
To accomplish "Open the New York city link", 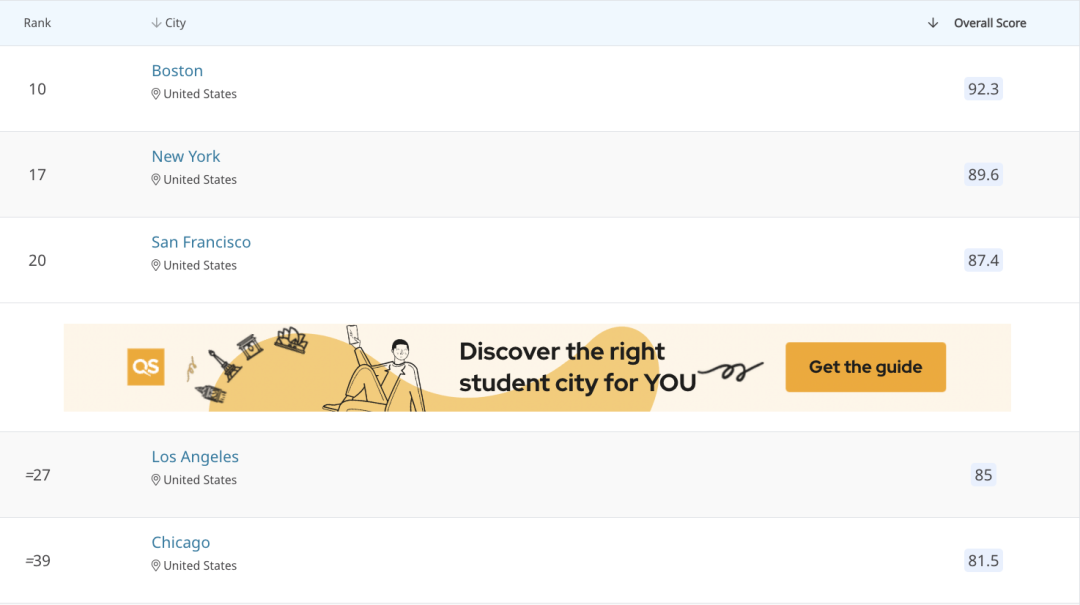I will (186, 156).
